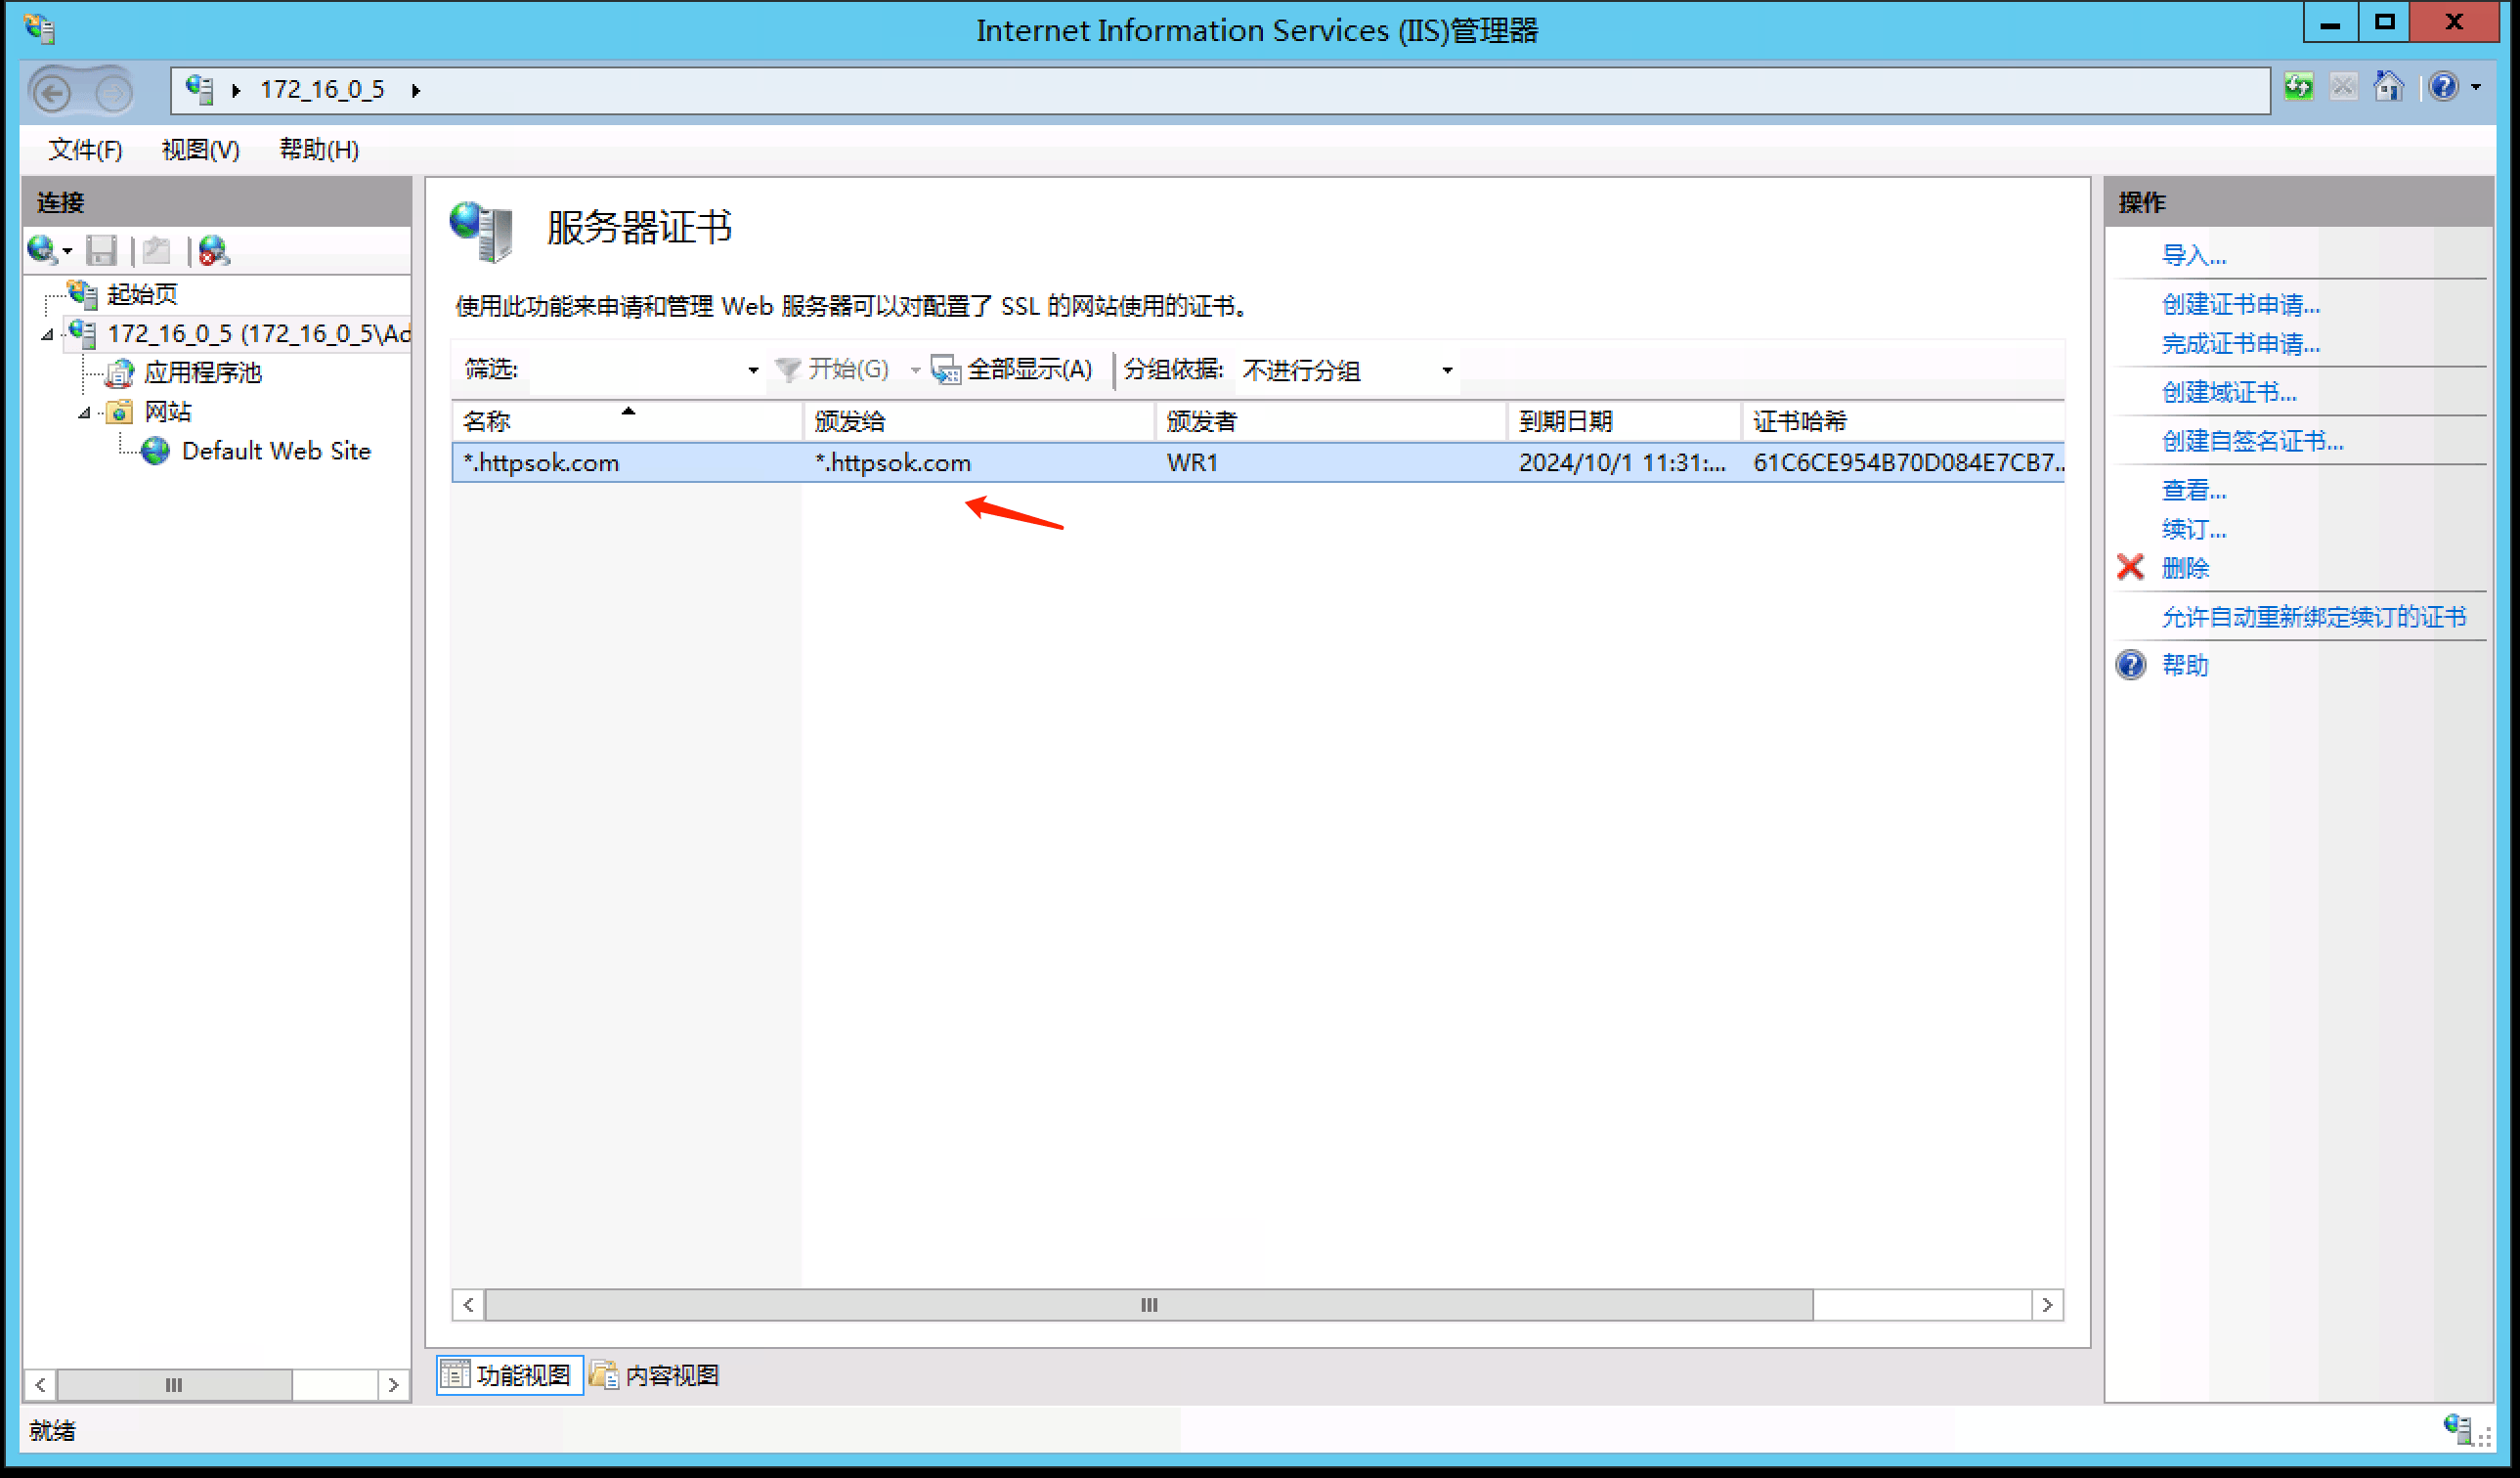Select Default Web Site tree node
This screenshot has width=2520, height=1478.
tap(275, 451)
